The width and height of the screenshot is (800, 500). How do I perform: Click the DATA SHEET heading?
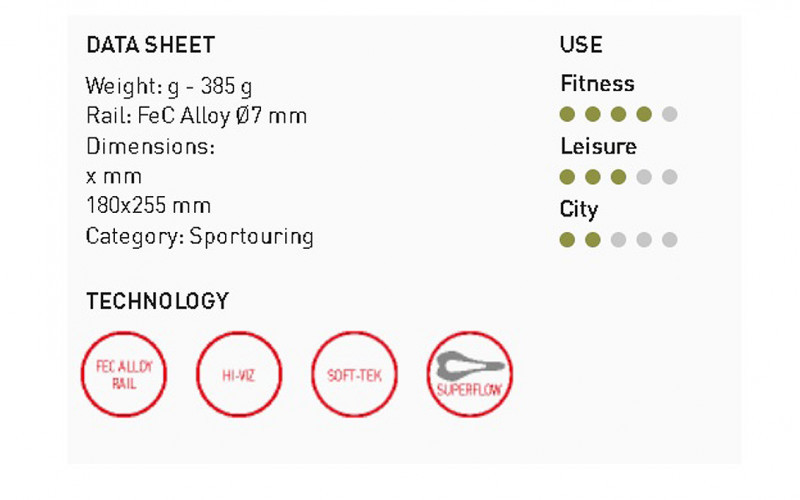pyautogui.click(x=150, y=45)
